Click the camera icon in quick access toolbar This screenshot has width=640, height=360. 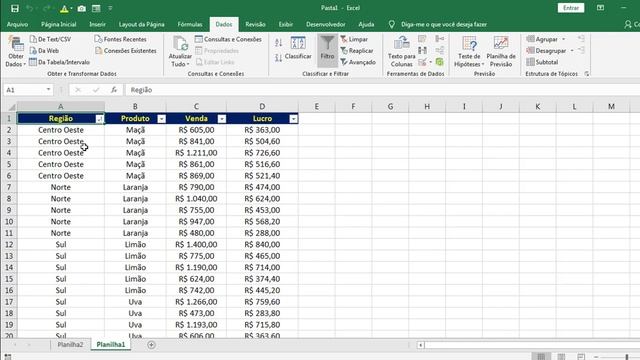pos(82,8)
